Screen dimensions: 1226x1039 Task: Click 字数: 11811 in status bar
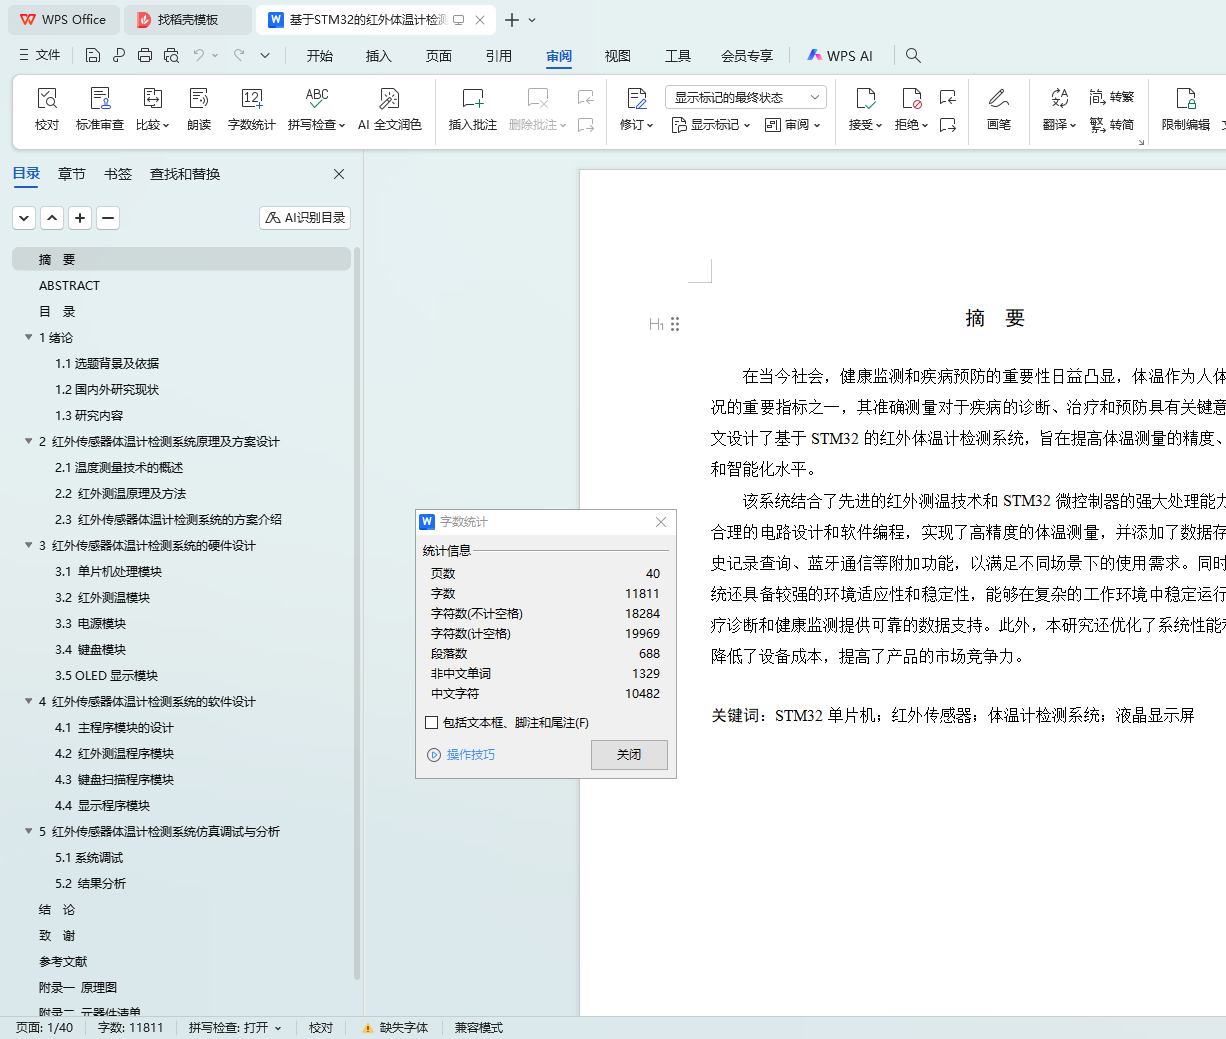tap(130, 1027)
